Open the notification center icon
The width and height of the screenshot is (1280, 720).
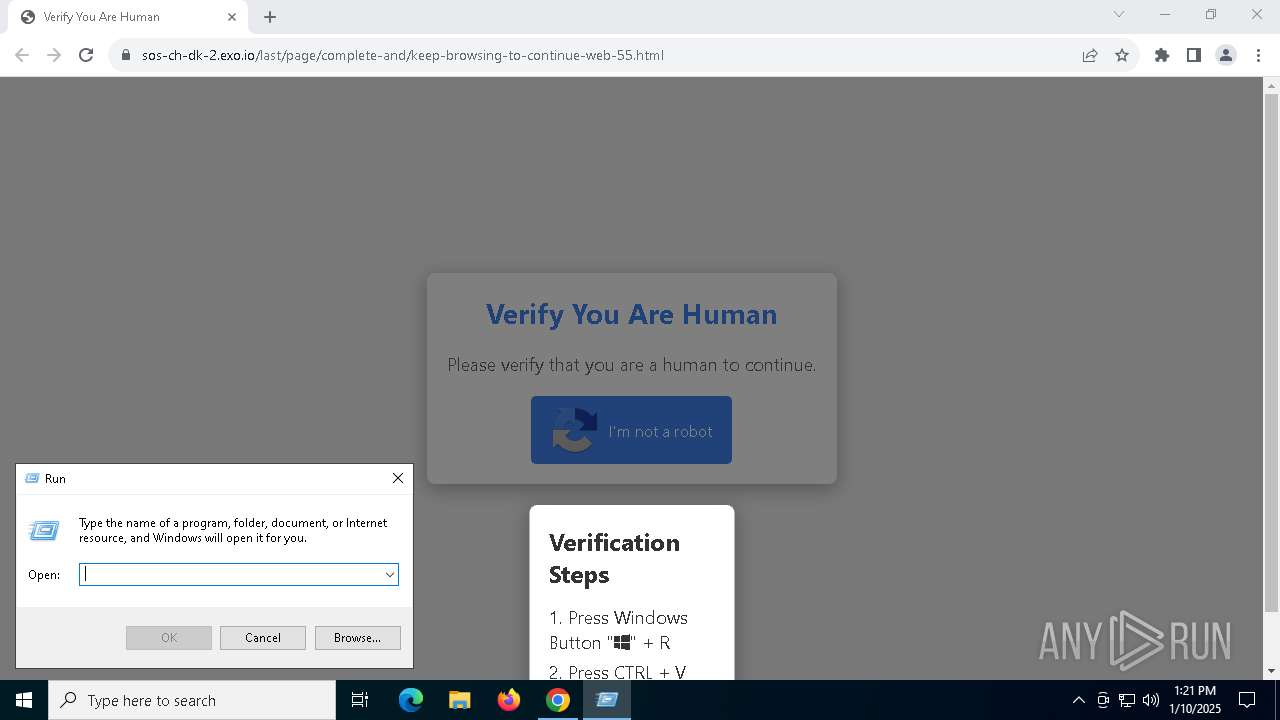coord(1247,700)
